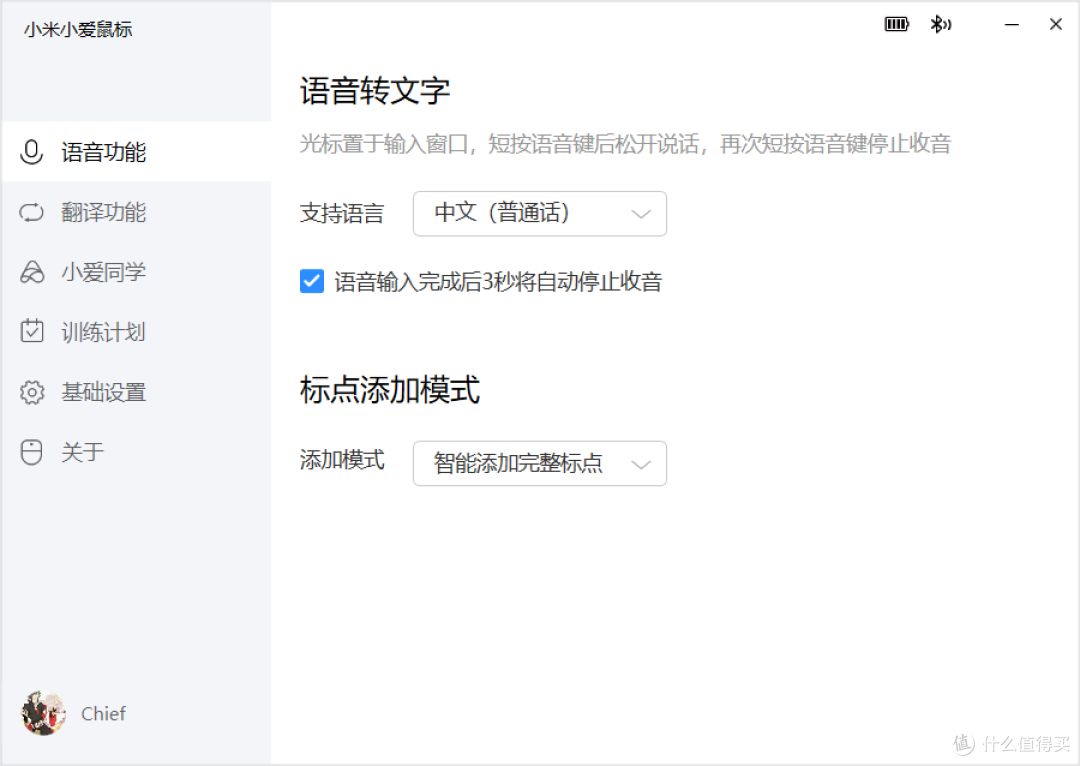Screen dimensions: 1080x766
Task: Show the 关于 page
Action: click(x=83, y=453)
